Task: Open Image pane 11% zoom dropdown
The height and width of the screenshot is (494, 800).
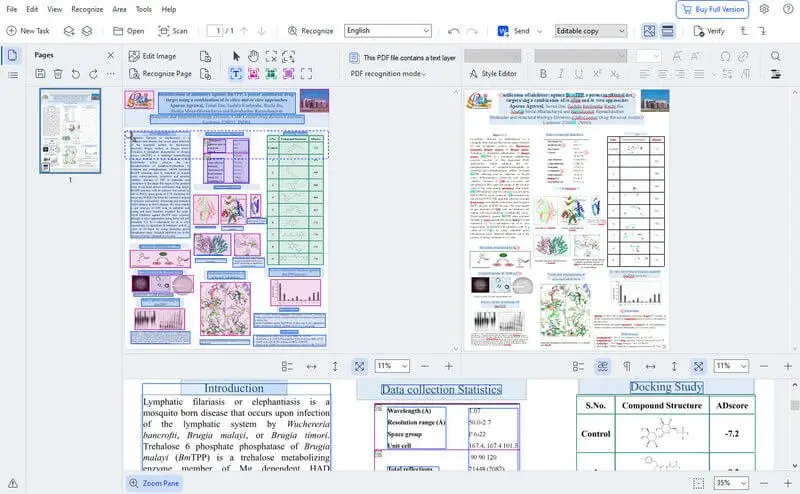Action: pos(392,366)
